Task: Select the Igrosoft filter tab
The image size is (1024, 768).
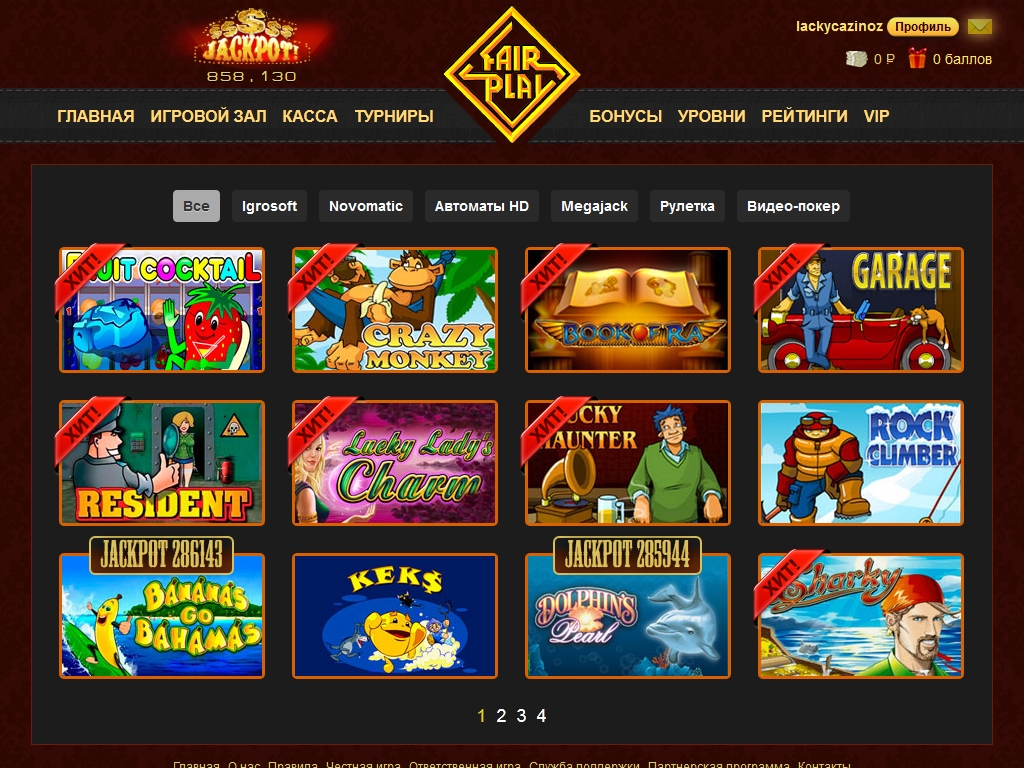Action: pyautogui.click(x=269, y=206)
